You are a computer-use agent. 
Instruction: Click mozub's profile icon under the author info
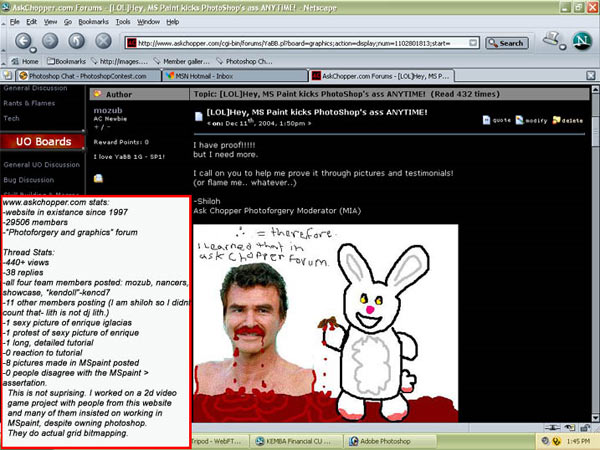(x=98, y=178)
